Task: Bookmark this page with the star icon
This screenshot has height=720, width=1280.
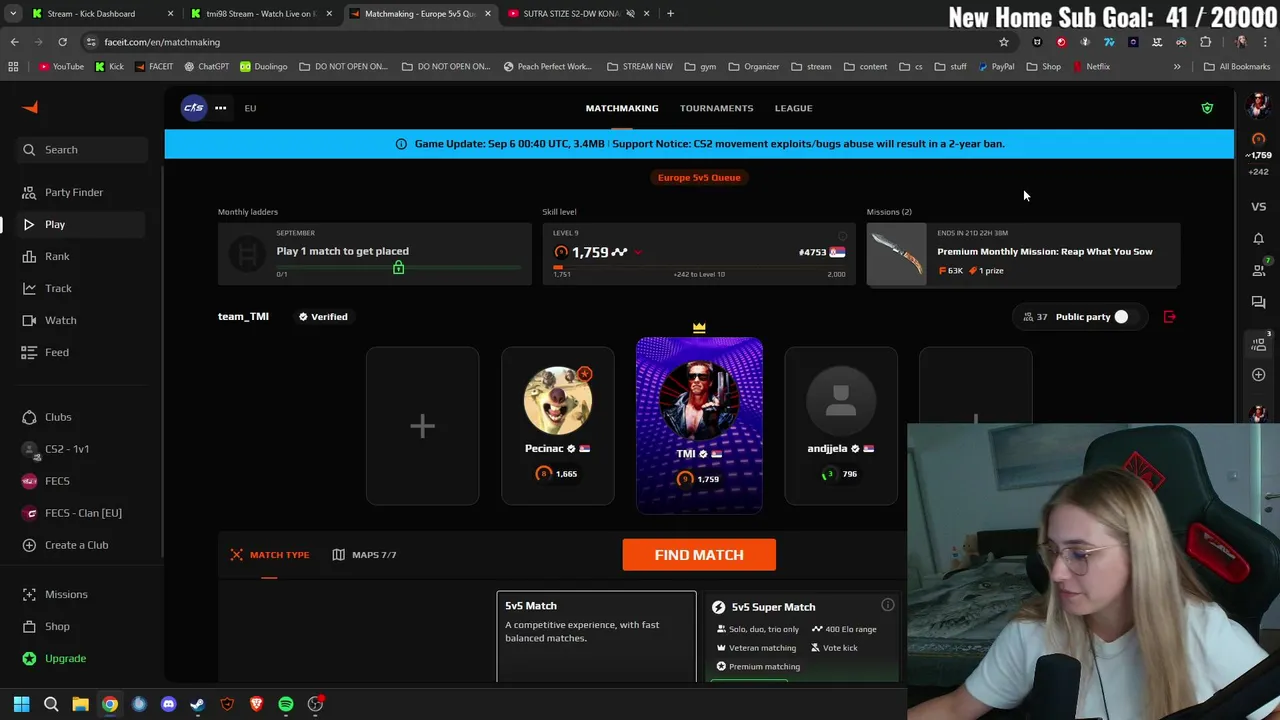Action: [x=1003, y=42]
